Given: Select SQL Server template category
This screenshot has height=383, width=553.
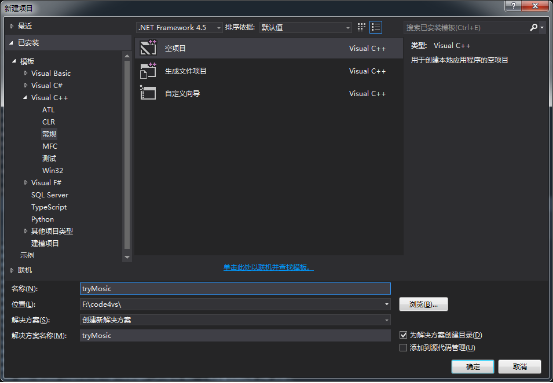Looking at the screenshot, I should click(x=49, y=195).
